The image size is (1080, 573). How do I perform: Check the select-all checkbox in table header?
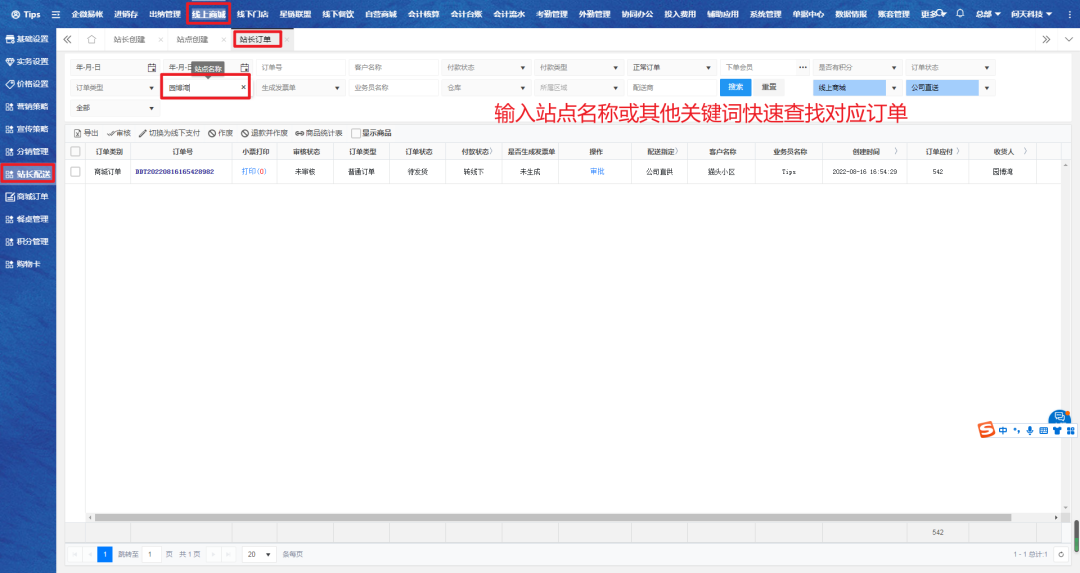pyautogui.click(x=75, y=151)
